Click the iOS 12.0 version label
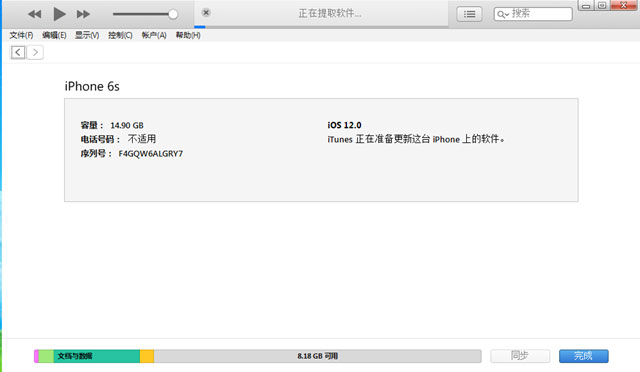Viewport: 640px width, 372px height. (344, 125)
